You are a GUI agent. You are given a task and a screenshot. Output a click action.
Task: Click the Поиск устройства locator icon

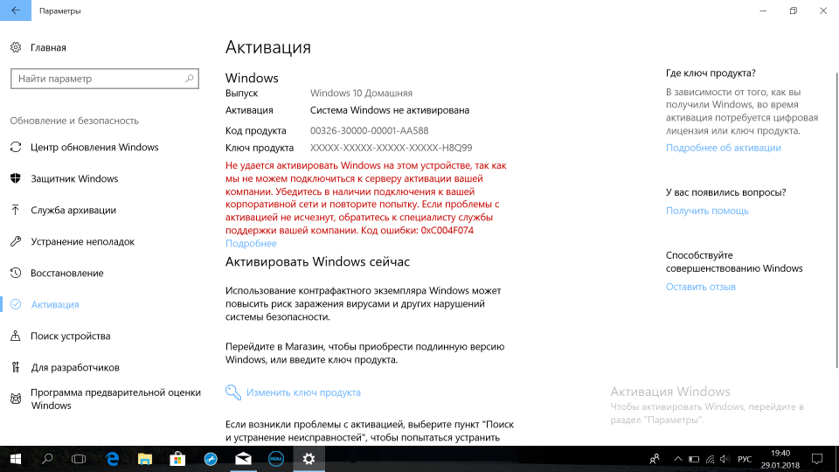(16, 336)
